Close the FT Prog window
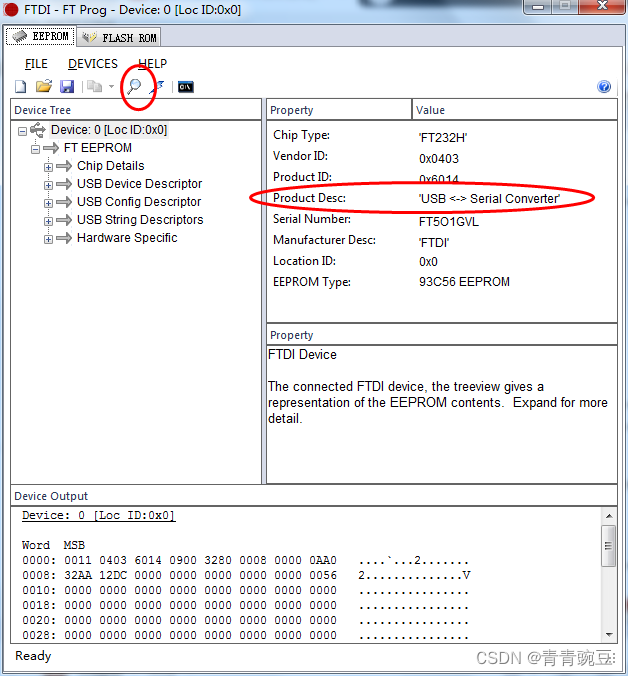This screenshot has width=628, height=676. click(x=602, y=6)
